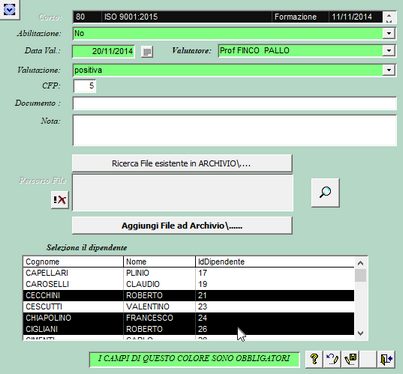Click Aggiungi File ad Archivio button
This screenshot has width=403, height=374.
[182, 226]
